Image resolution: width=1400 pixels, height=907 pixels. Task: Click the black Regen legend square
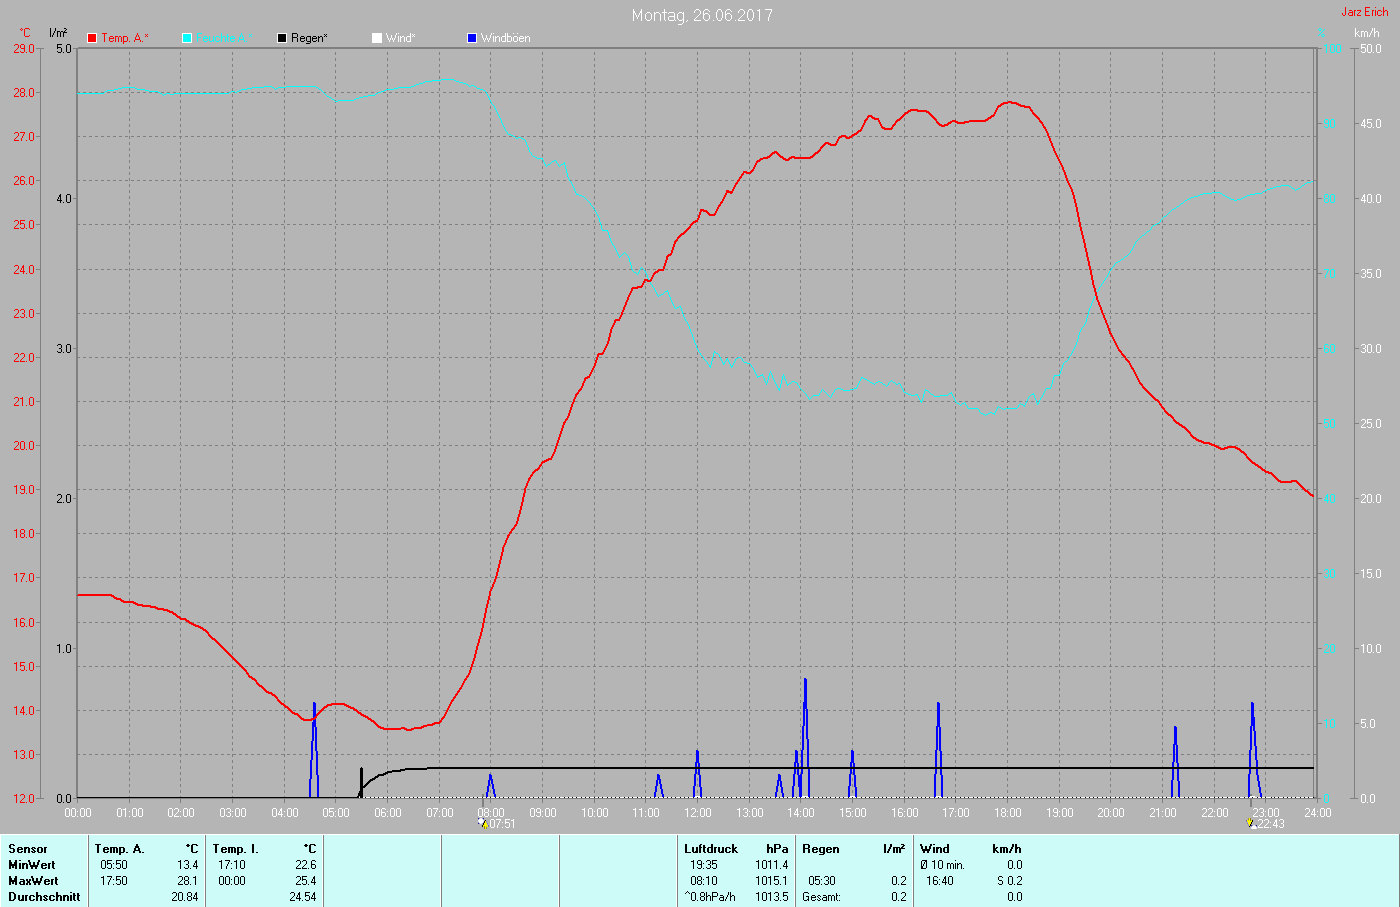coord(282,38)
